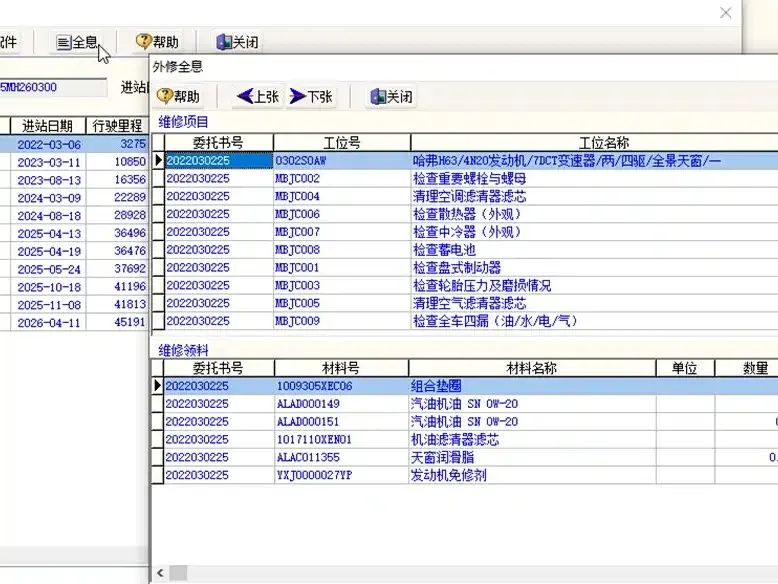The height and width of the screenshot is (584, 778).
Task: Select the visit row dated 2022-03-06
Action: click(x=74, y=144)
